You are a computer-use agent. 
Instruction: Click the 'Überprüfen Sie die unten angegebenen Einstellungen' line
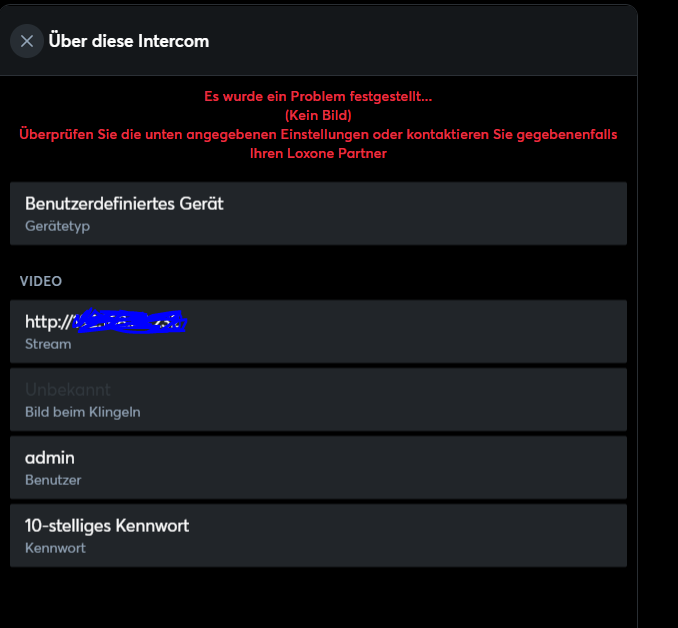[x=318, y=134]
